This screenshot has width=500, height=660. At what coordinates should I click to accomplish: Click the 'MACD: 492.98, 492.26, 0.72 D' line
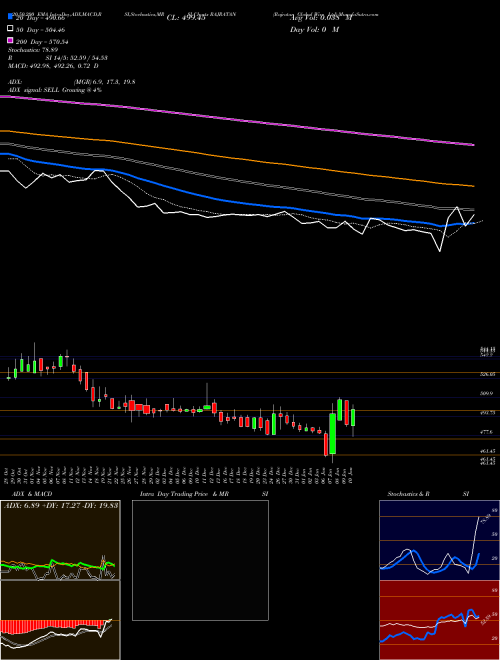pos(53,66)
